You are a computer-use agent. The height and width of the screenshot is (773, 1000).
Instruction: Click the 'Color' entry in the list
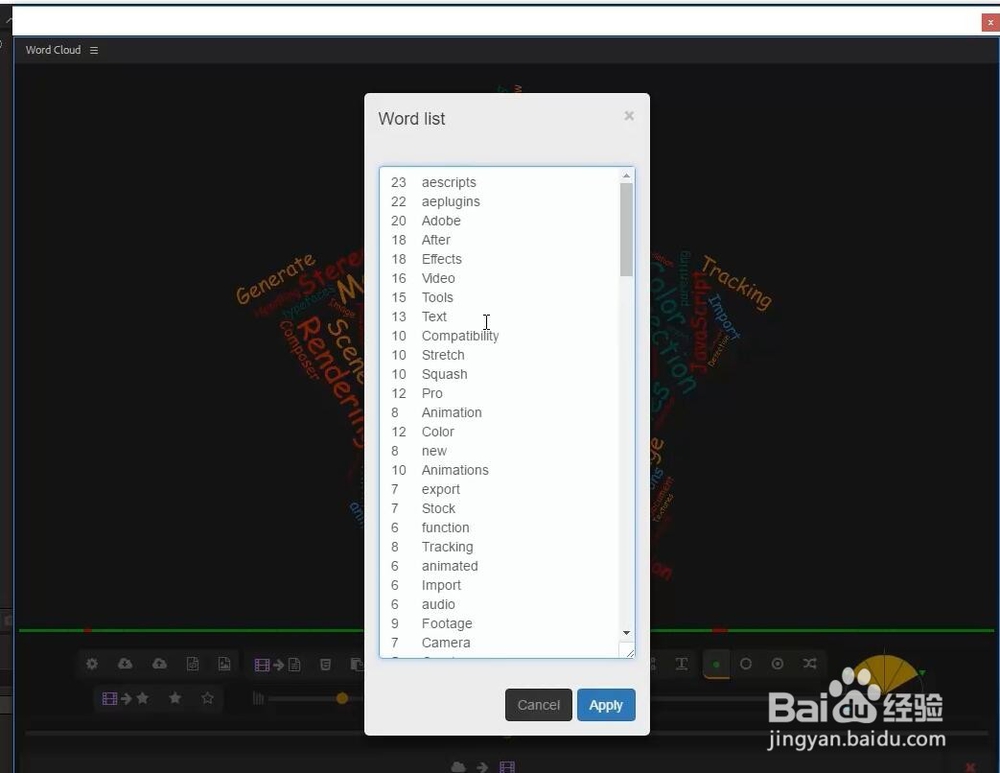pos(438,431)
